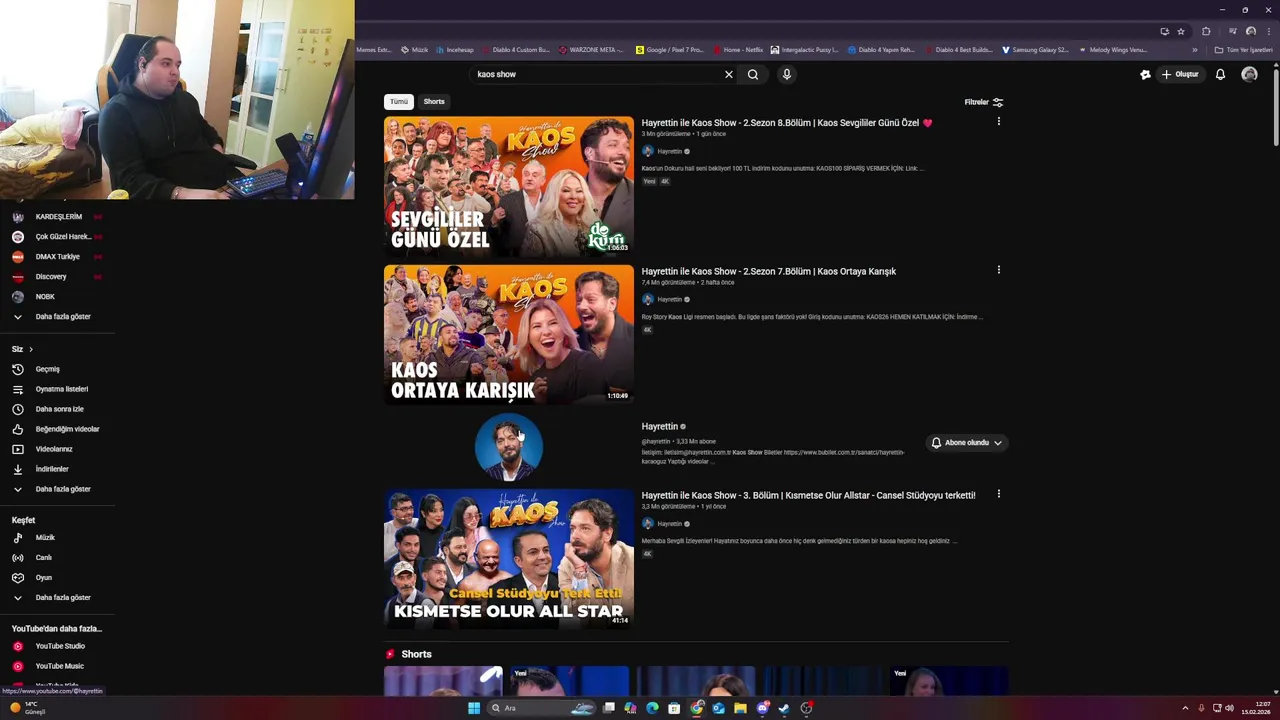Screen dimensions: 1280x720
Task: Open Hayrettin channel under first video
Action: click(669, 151)
